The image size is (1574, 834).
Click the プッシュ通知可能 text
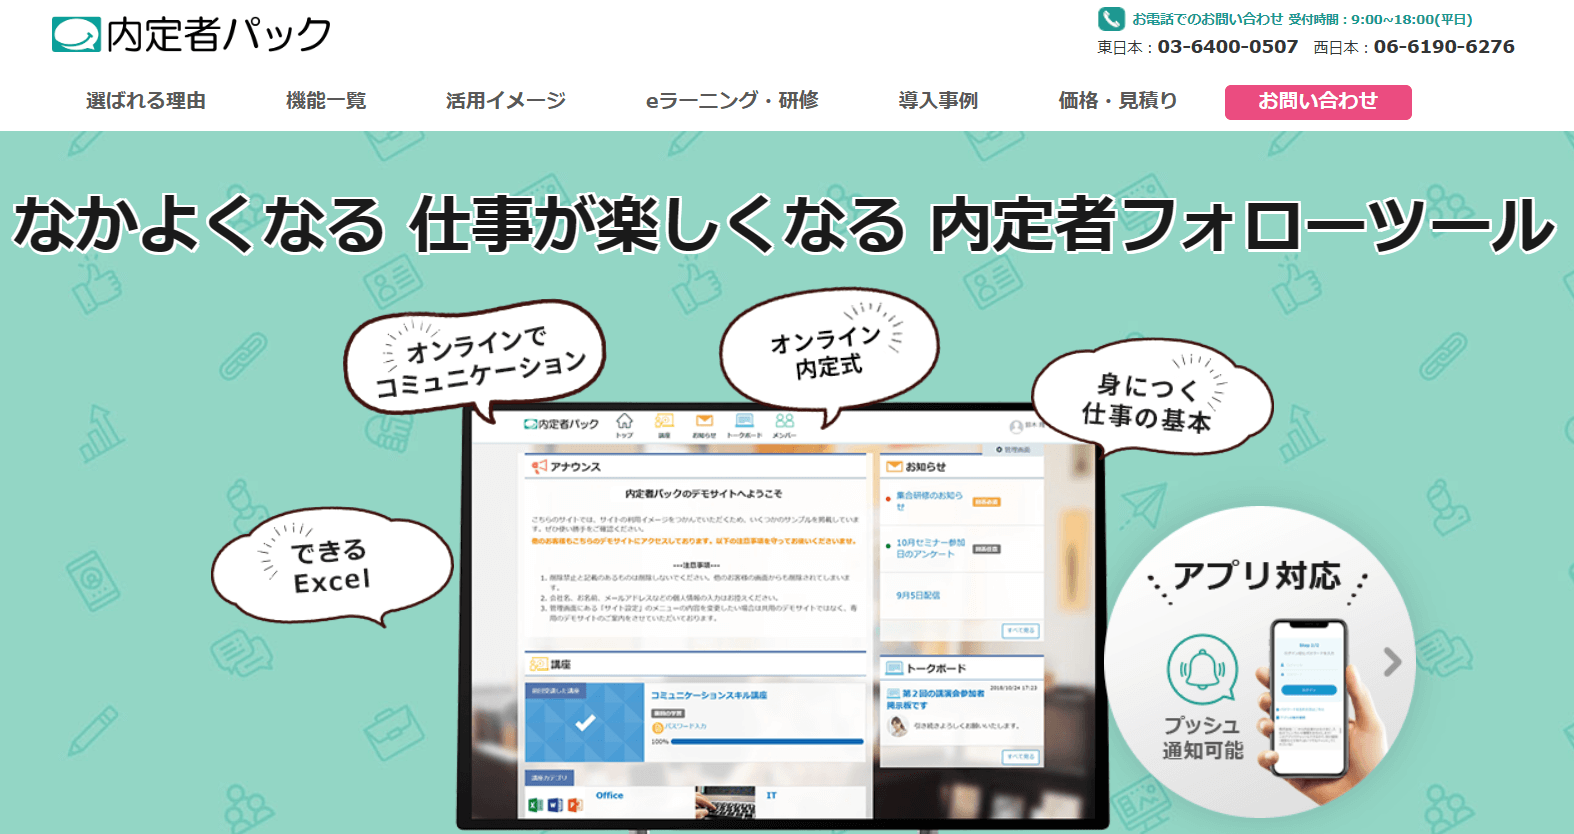(1203, 737)
